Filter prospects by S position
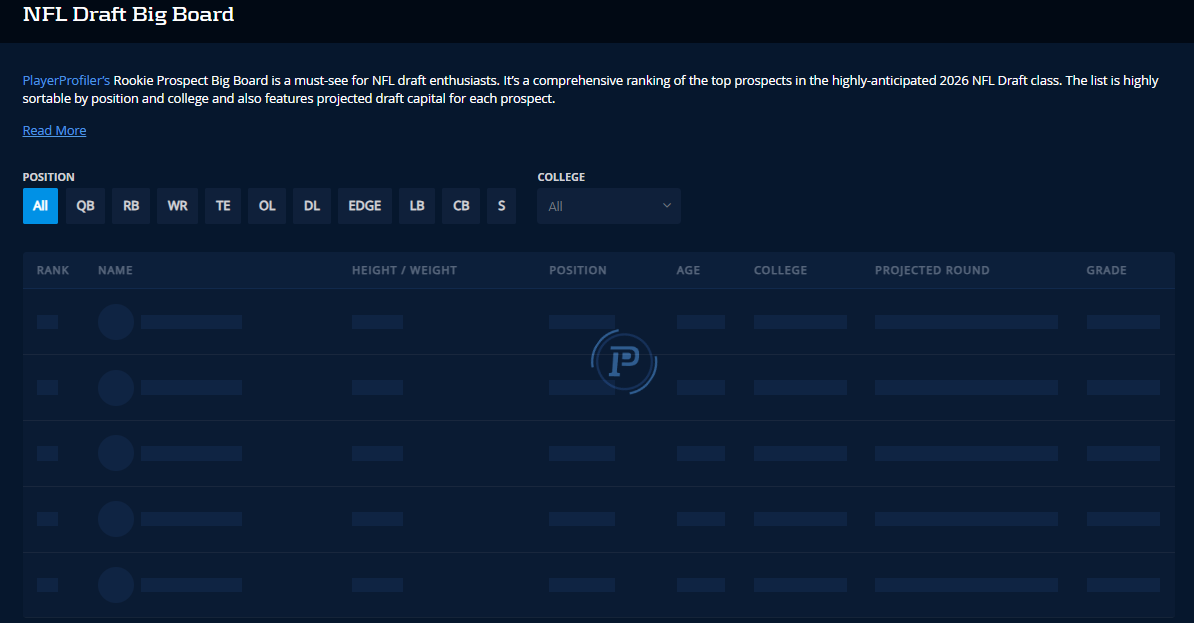 tap(501, 206)
